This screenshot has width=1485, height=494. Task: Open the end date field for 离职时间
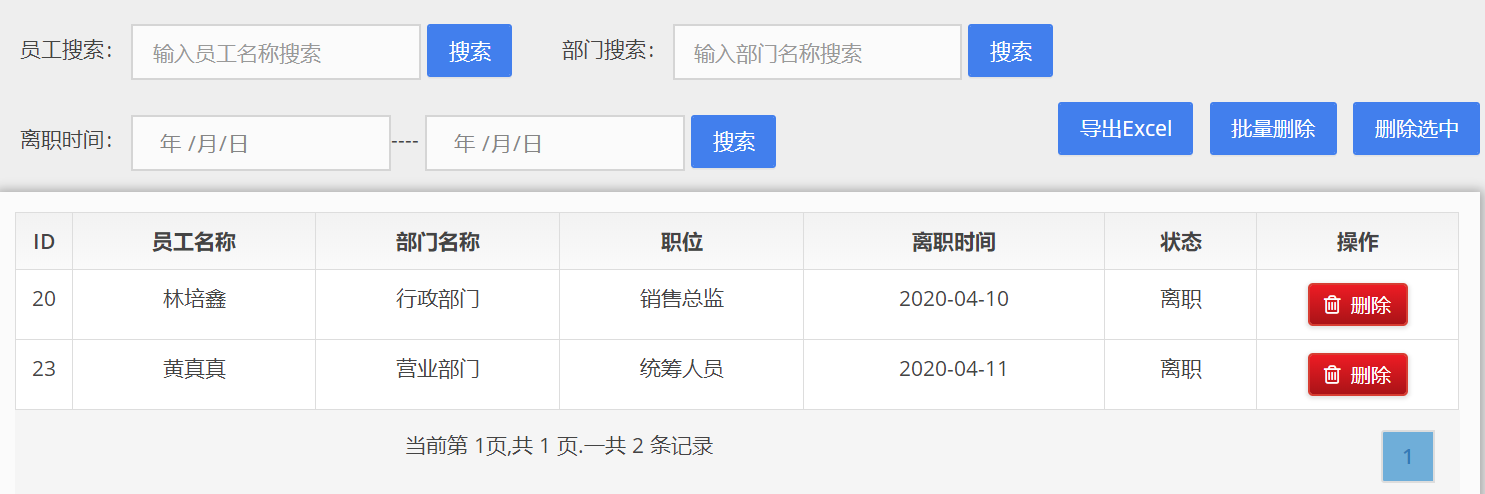tap(555, 143)
